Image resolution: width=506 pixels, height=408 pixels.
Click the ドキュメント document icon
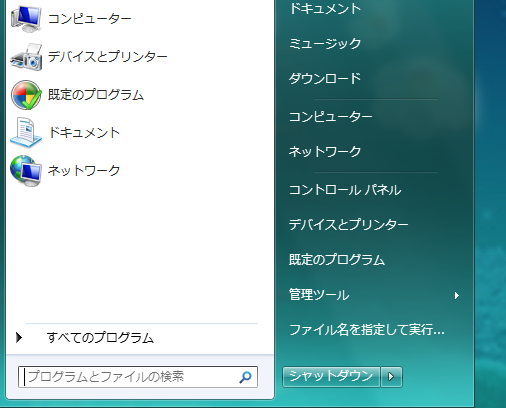pyautogui.click(x=26, y=132)
